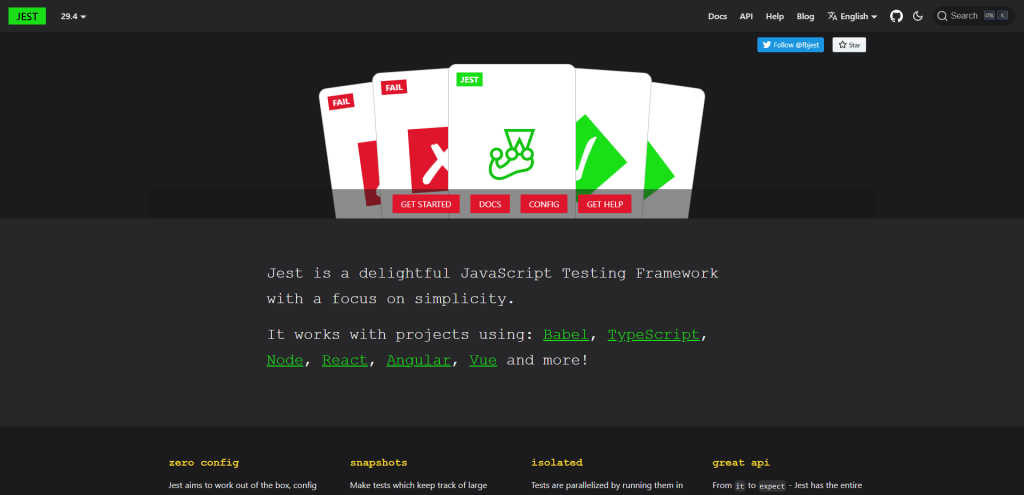This screenshot has height=495, width=1024.
Task: Follow the Angular link
Action: coord(419,360)
